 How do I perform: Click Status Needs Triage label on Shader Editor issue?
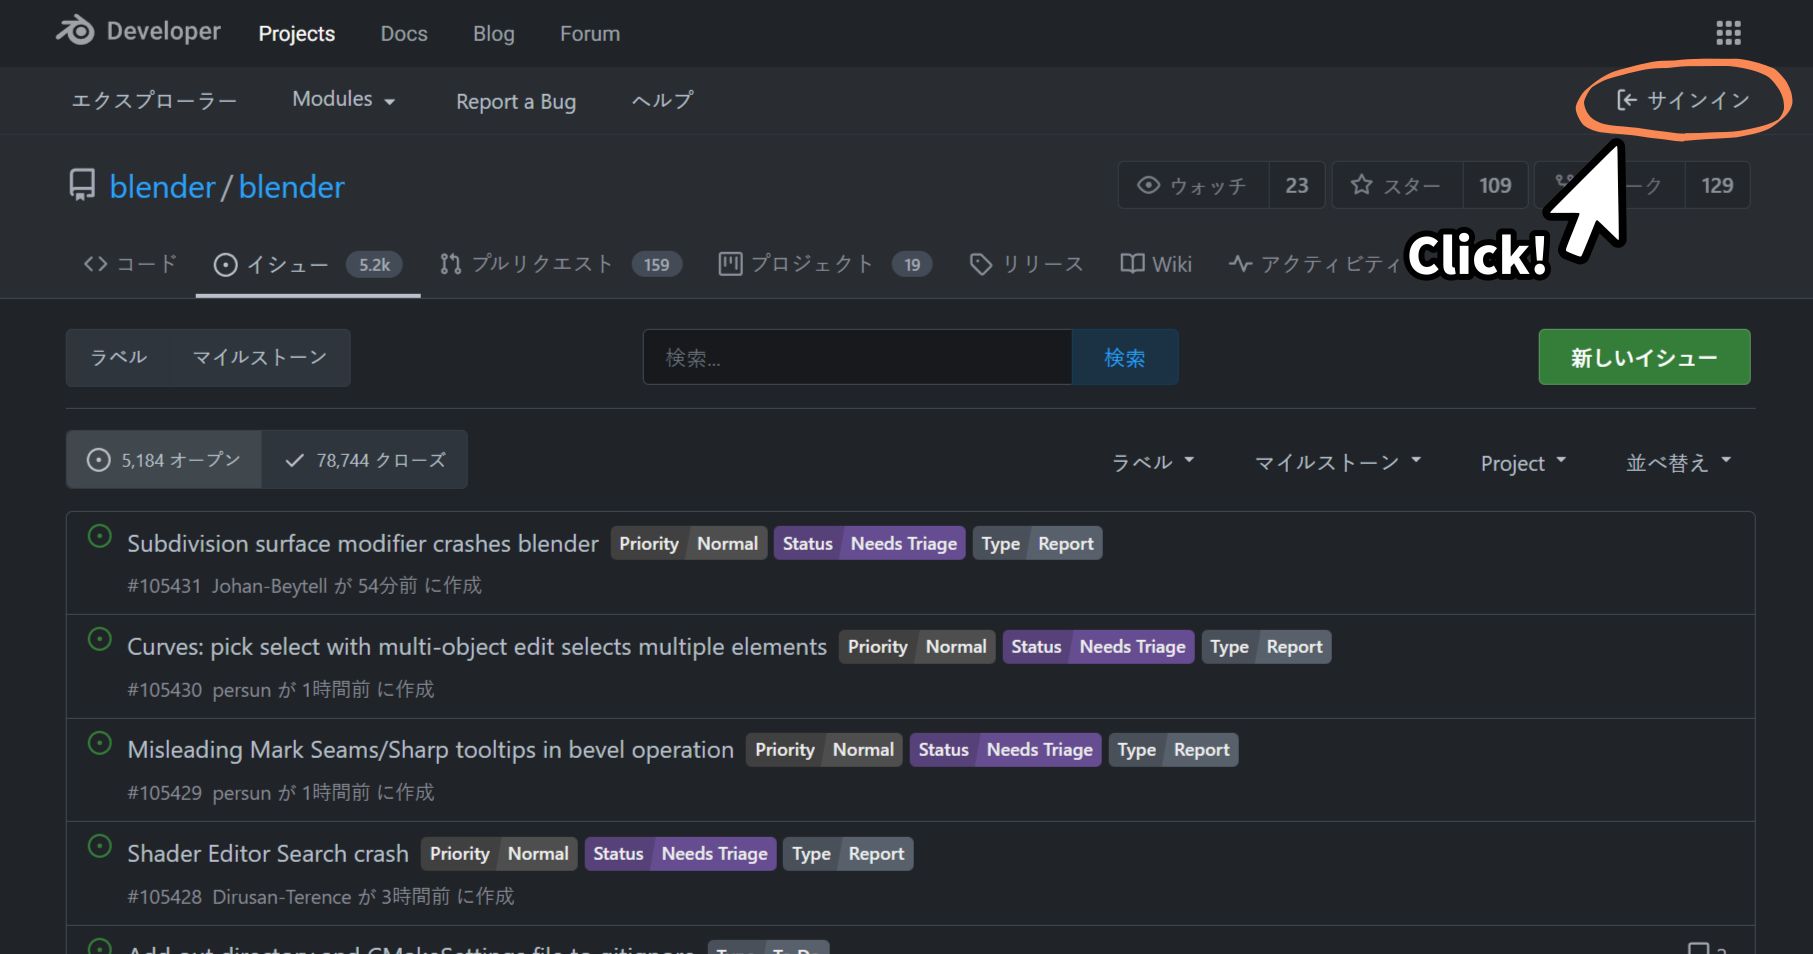pos(681,853)
